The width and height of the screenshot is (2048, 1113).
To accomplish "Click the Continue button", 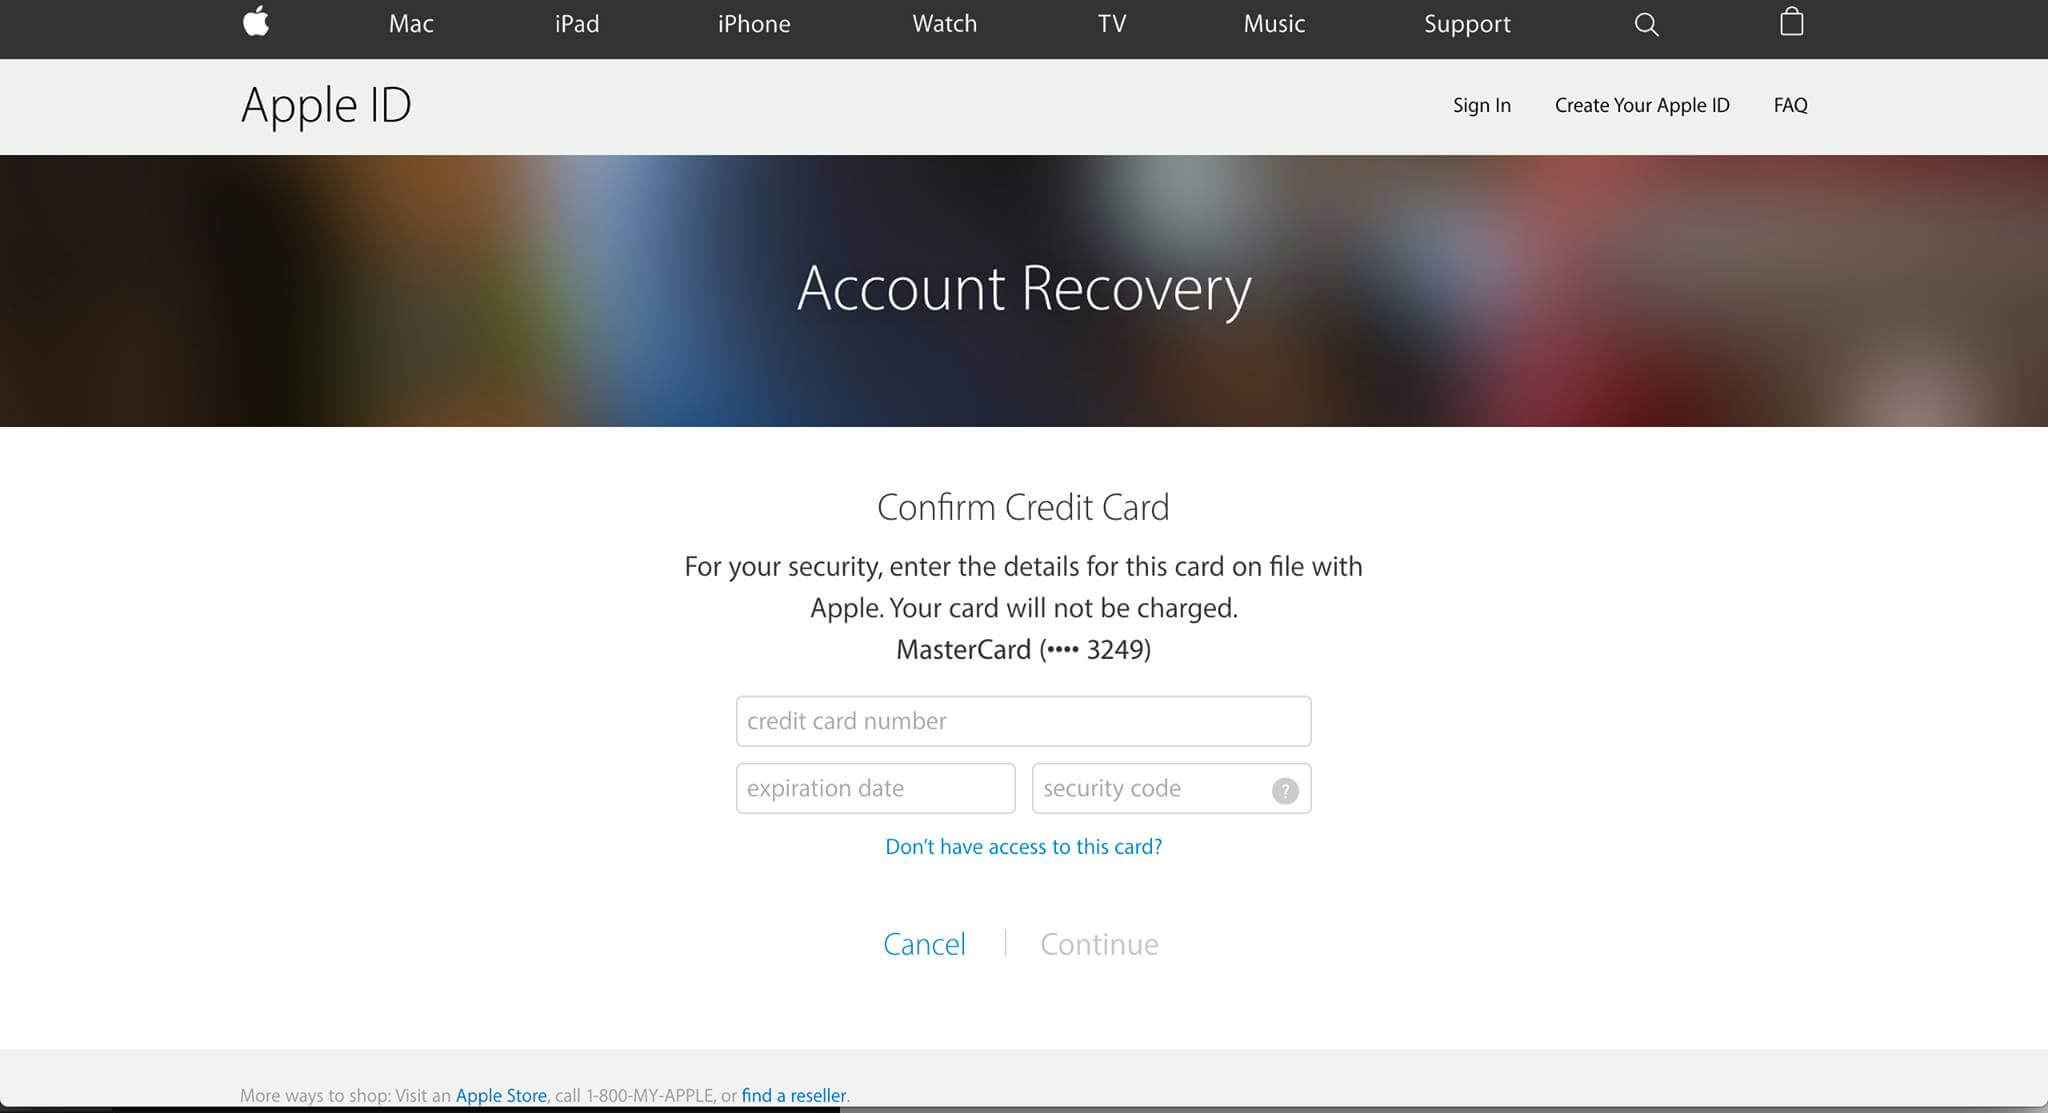I will tap(1099, 944).
